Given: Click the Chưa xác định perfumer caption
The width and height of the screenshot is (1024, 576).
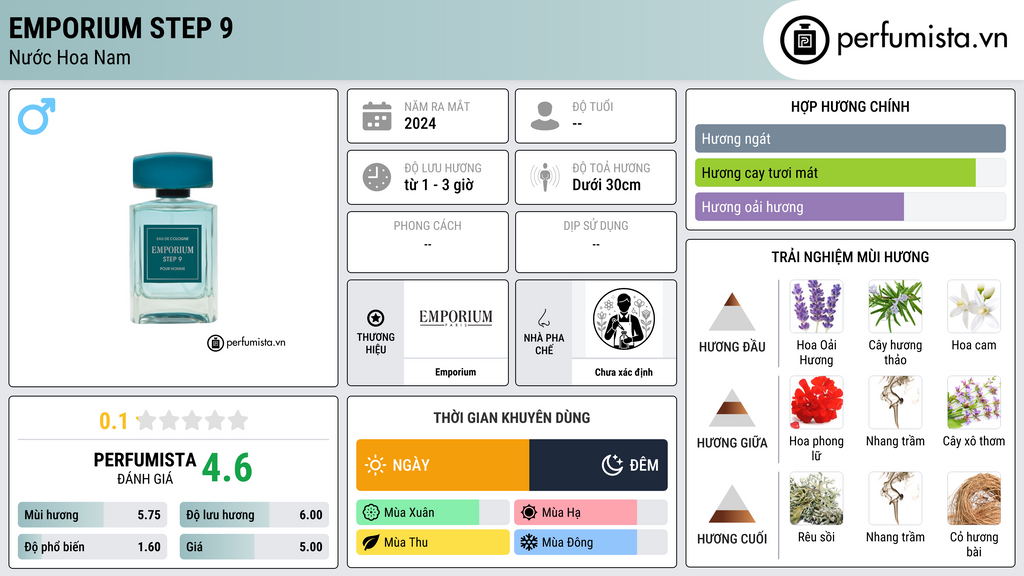Looking at the screenshot, I should coord(624,372).
